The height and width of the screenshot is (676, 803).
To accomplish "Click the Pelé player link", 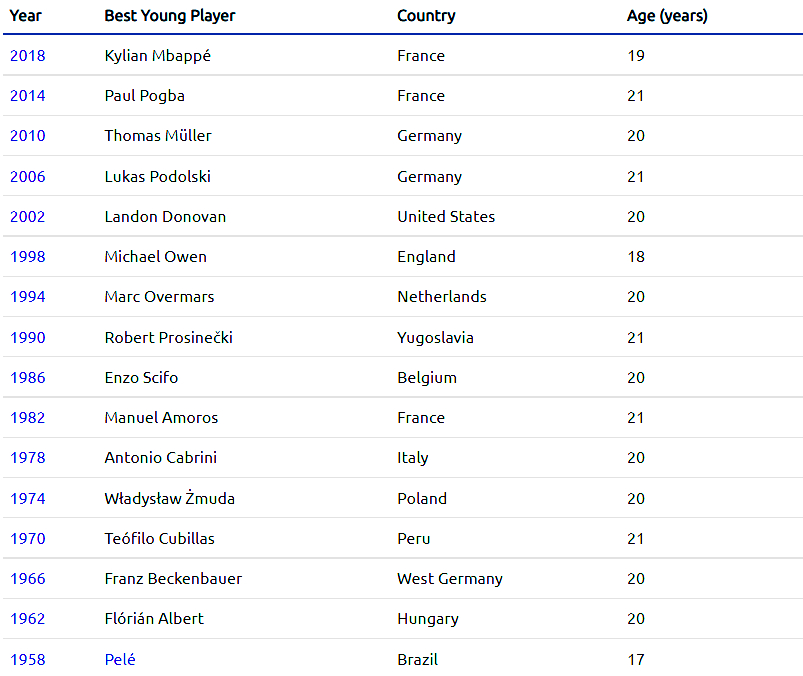I will (x=120, y=660).
